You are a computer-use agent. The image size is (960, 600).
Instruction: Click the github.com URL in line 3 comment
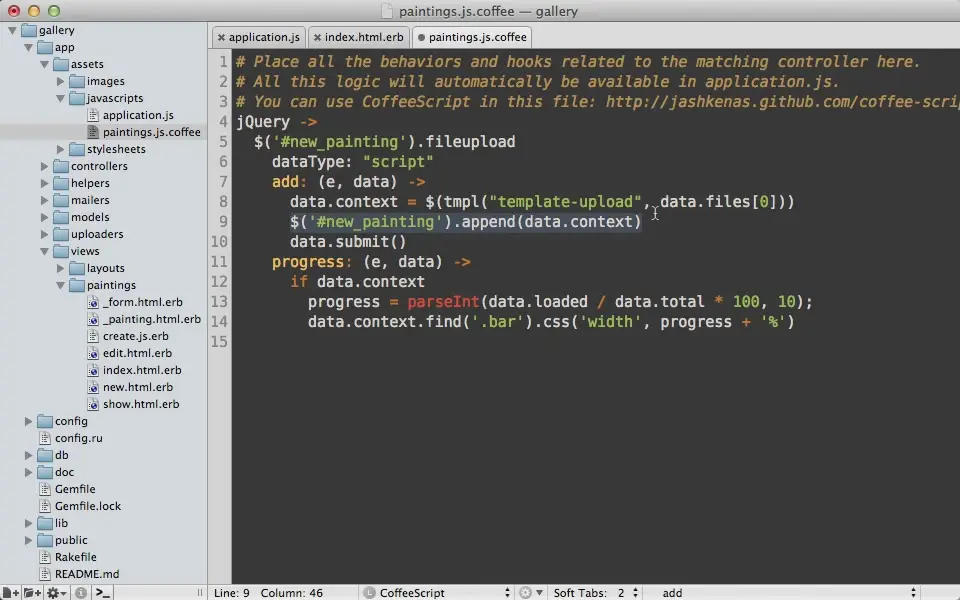point(782,102)
